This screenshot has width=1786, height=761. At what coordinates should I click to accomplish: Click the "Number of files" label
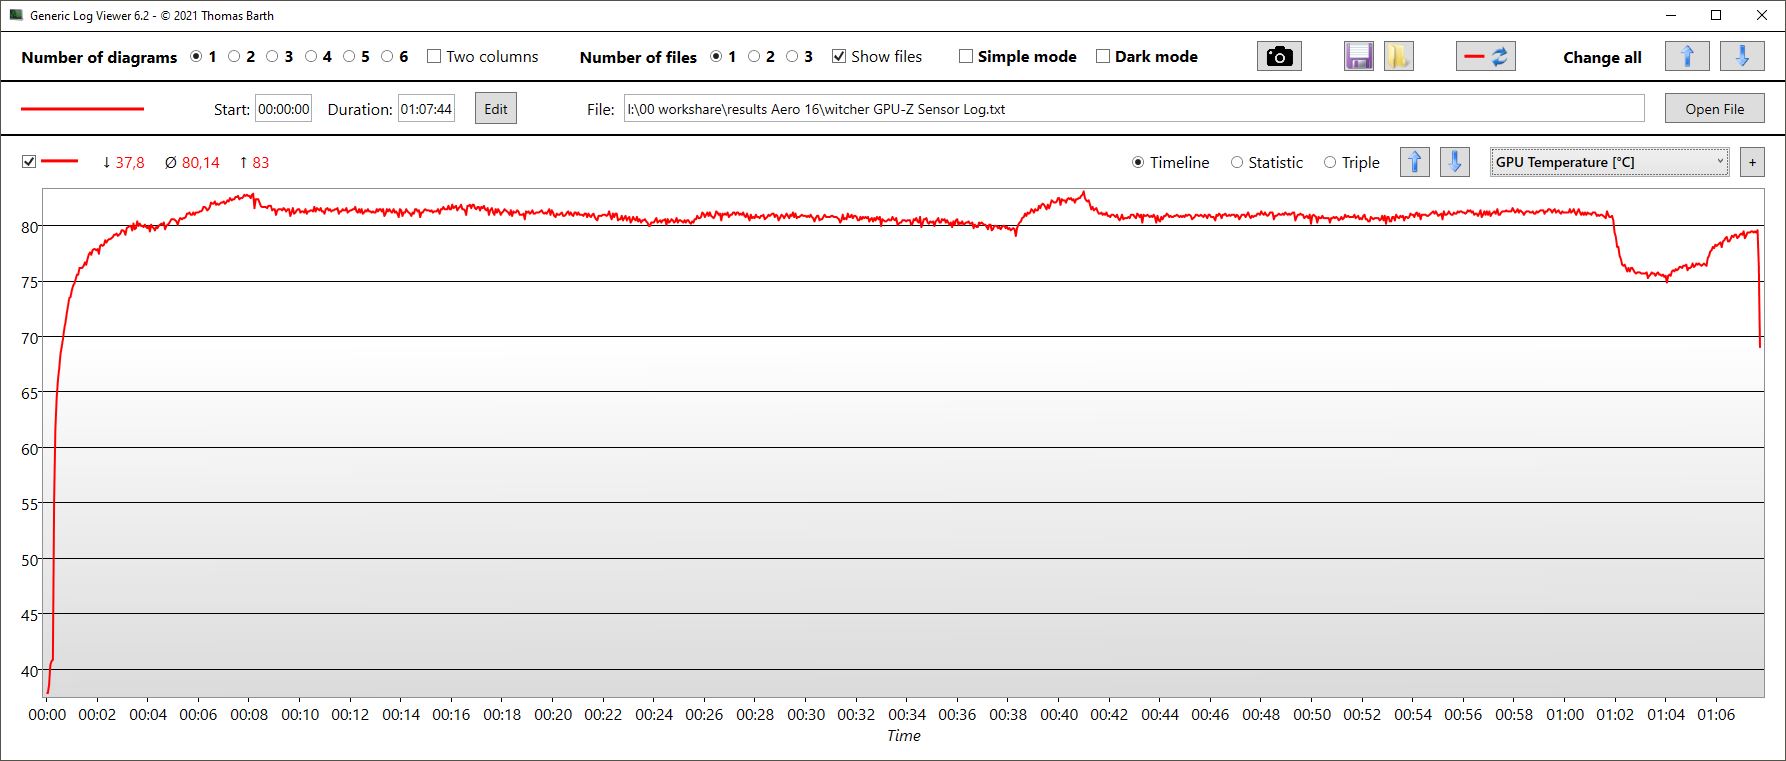click(638, 57)
